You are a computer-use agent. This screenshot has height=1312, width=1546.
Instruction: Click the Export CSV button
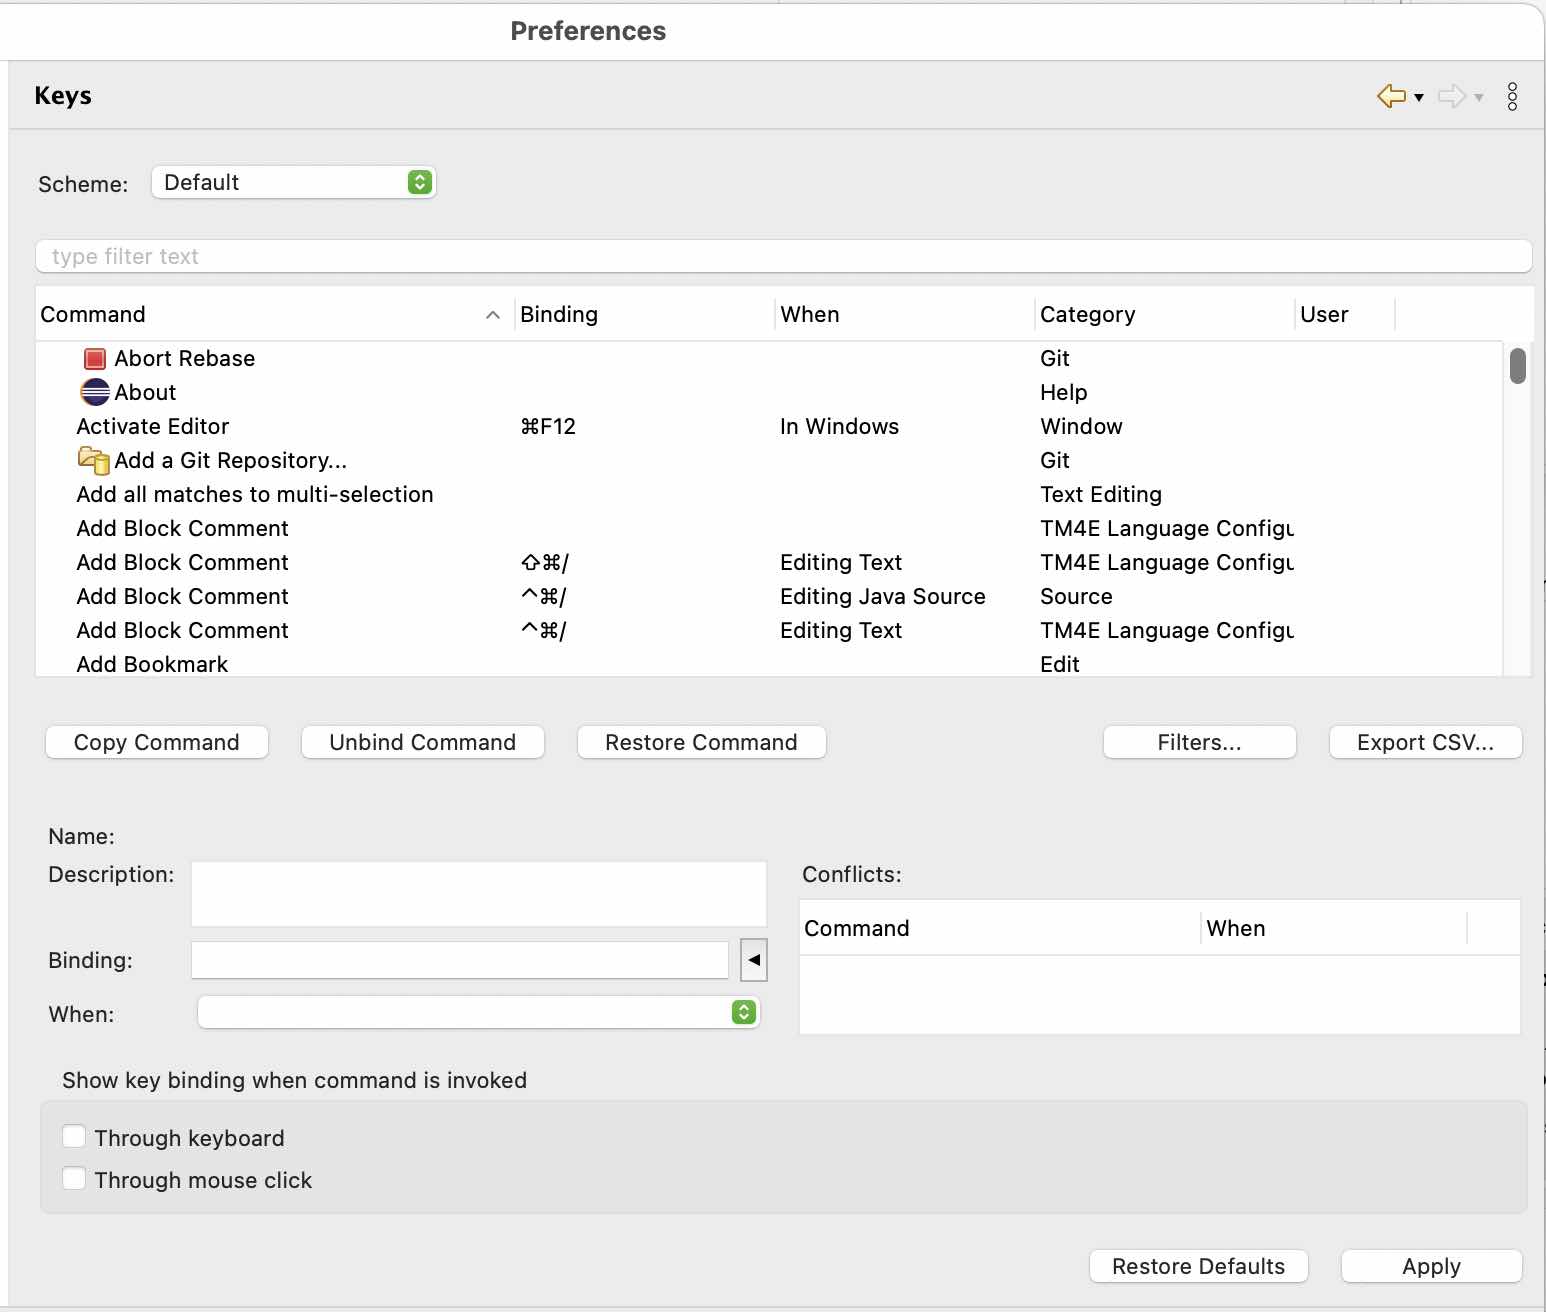(1425, 742)
